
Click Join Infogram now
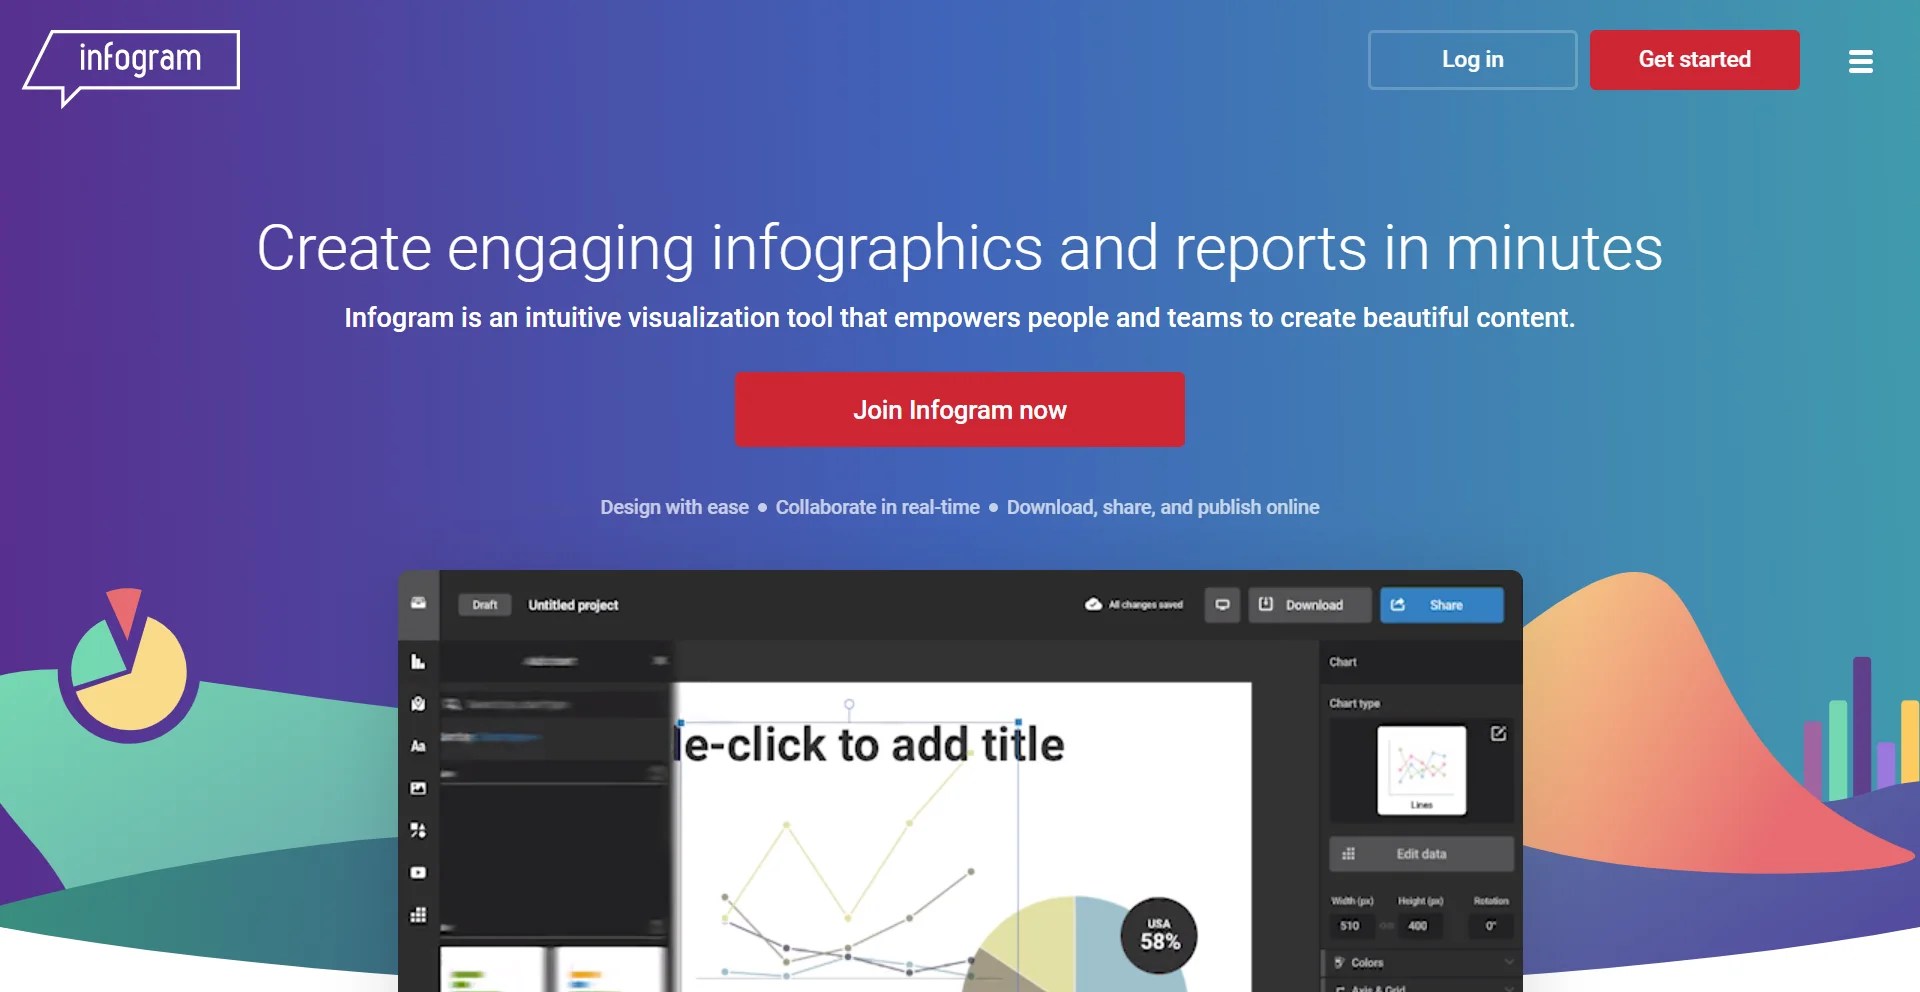960,410
